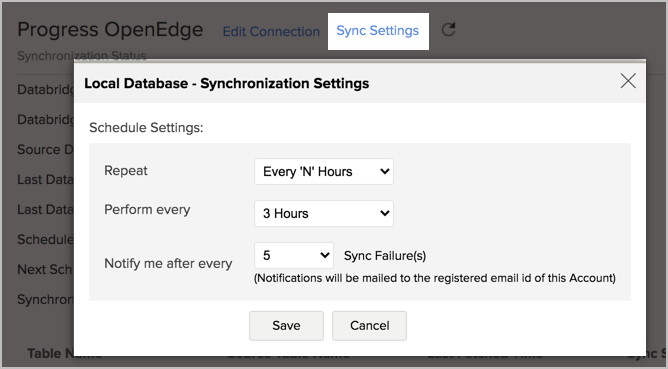Click the chevron arrow on 3 Hours
The height and width of the screenshot is (369, 668).
coord(384,213)
